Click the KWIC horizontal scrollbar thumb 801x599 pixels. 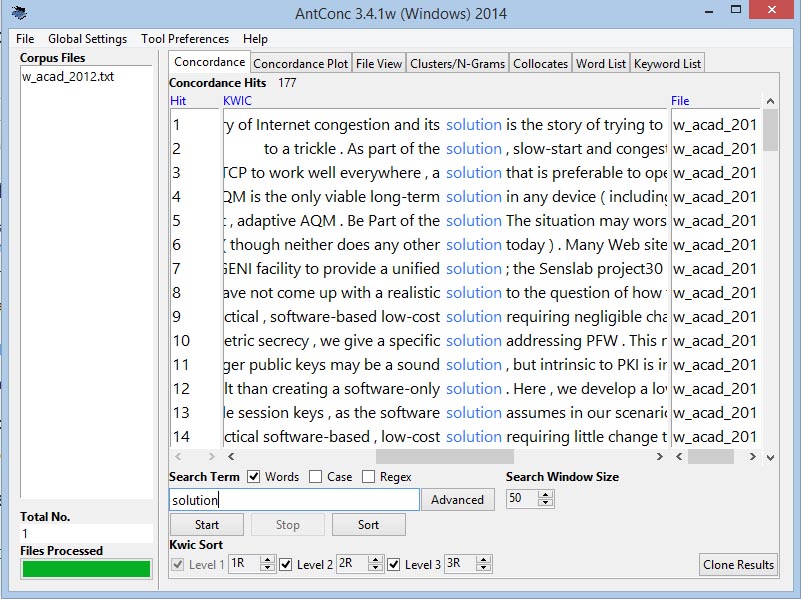coord(444,457)
